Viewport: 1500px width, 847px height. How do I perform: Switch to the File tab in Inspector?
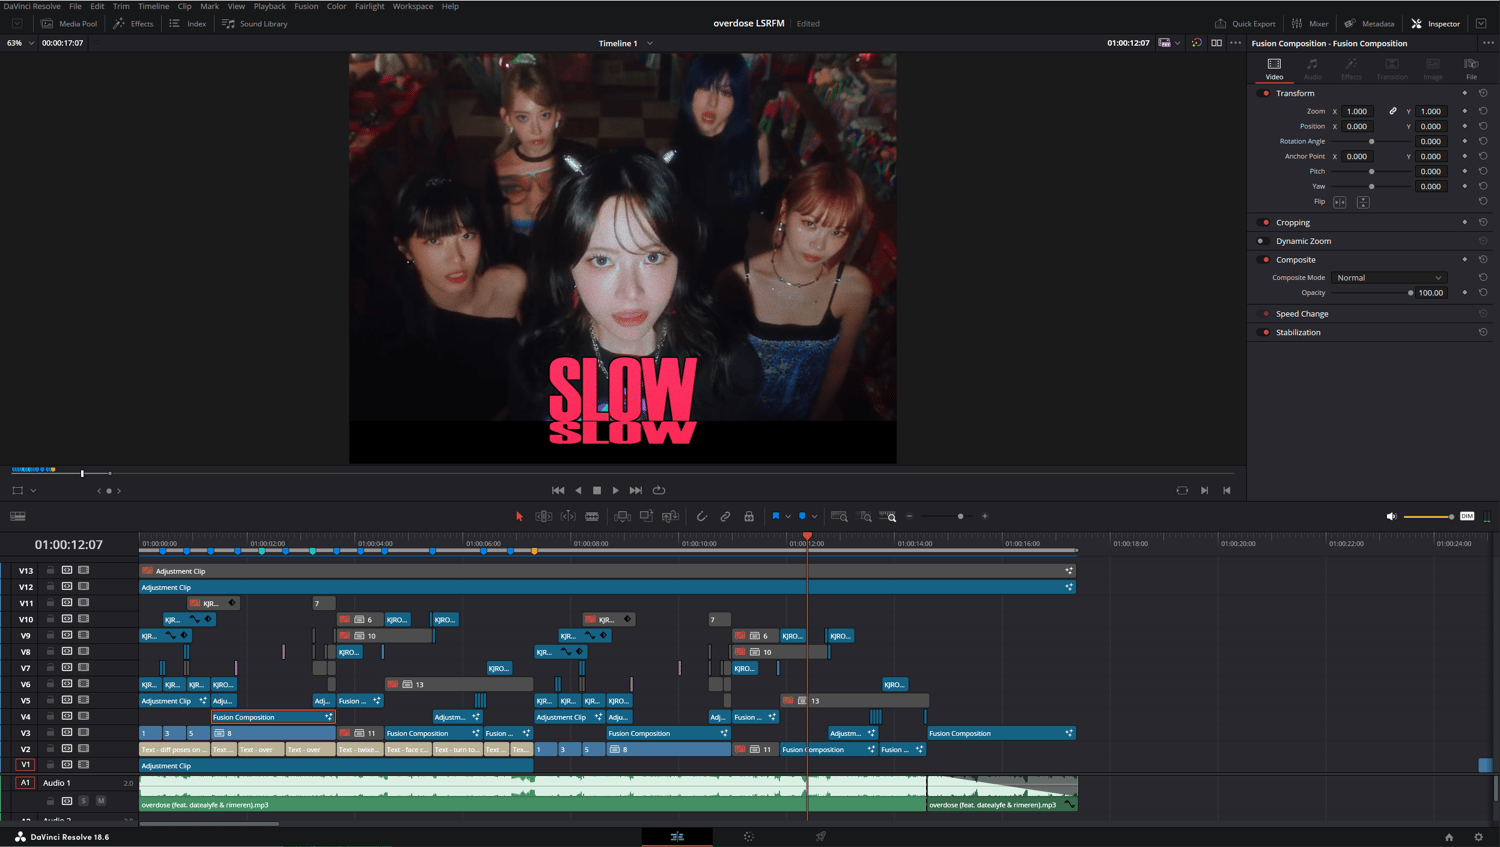tap(1471, 68)
